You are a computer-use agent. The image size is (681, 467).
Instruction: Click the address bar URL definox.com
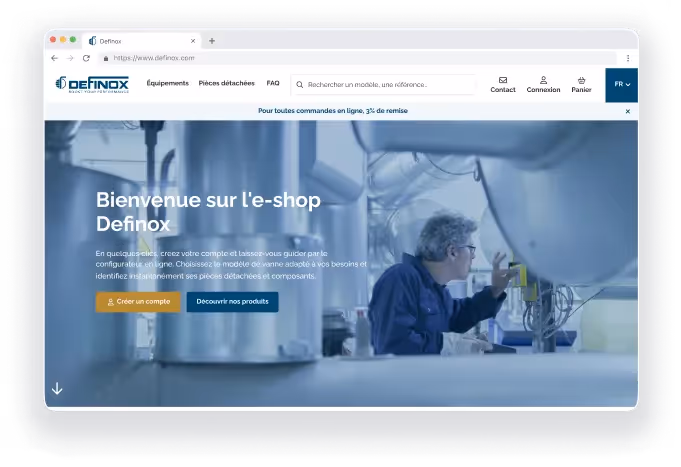click(x=154, y=58)
